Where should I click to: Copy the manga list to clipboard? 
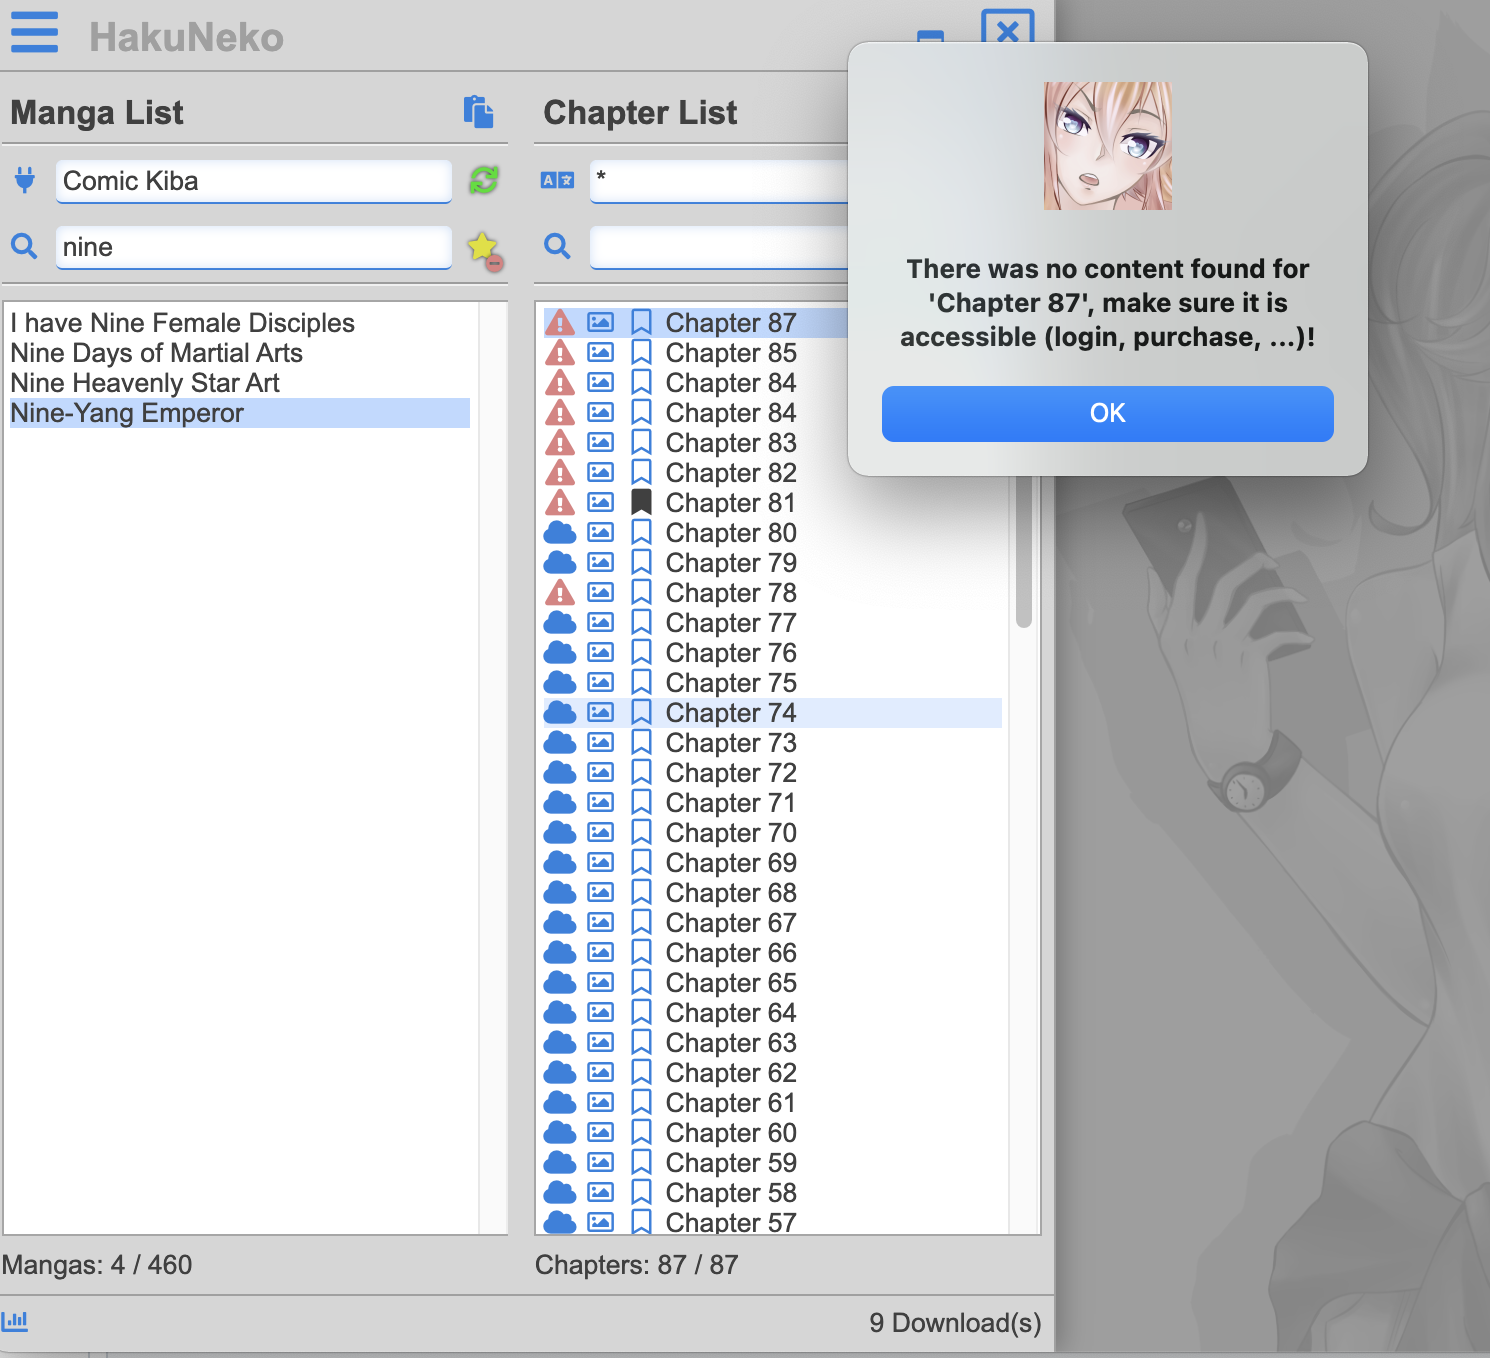pos(479,112)
